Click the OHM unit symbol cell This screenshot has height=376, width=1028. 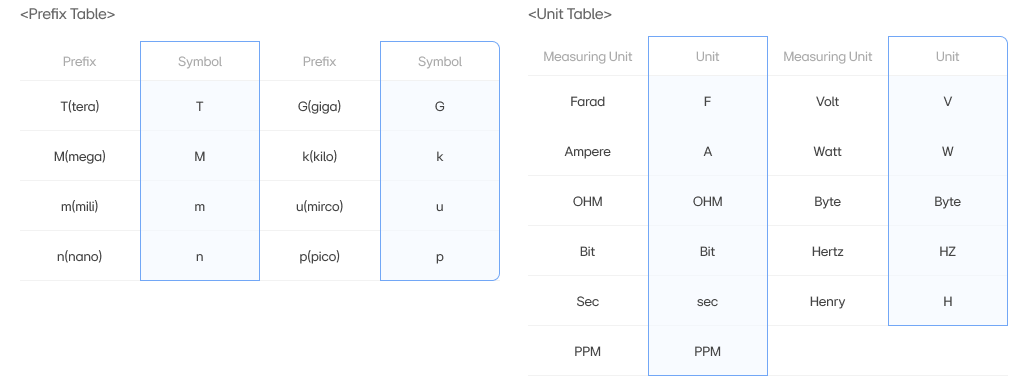(x=707, y=201)
